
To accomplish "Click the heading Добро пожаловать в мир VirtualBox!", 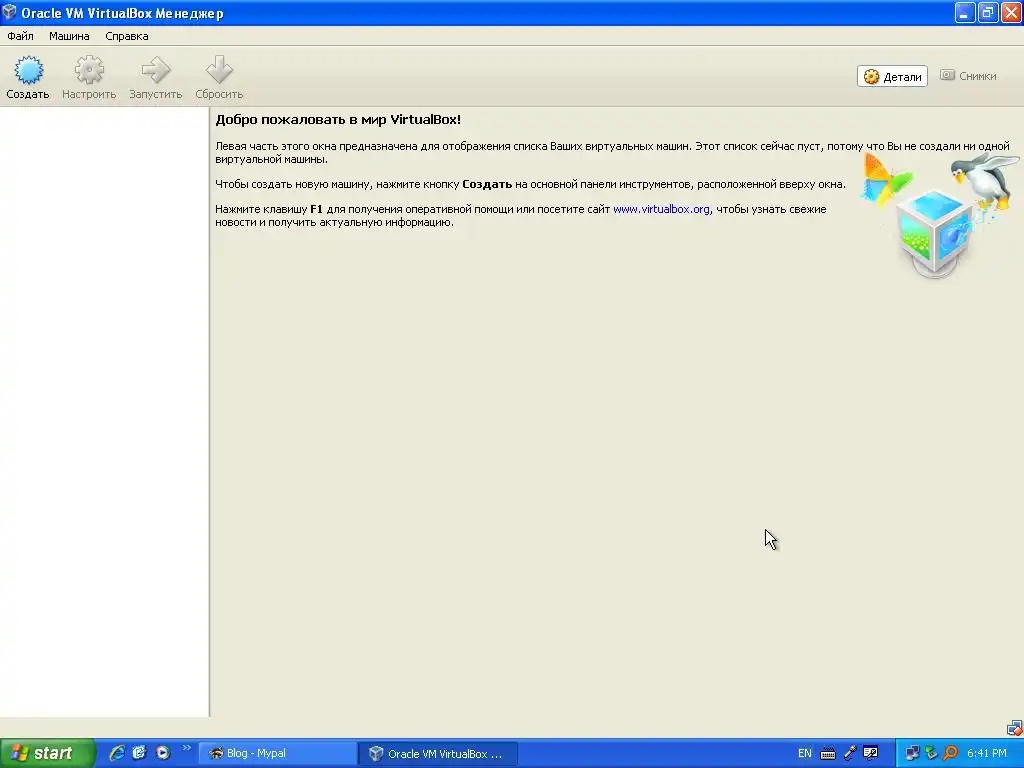I will tap(338, 120).
